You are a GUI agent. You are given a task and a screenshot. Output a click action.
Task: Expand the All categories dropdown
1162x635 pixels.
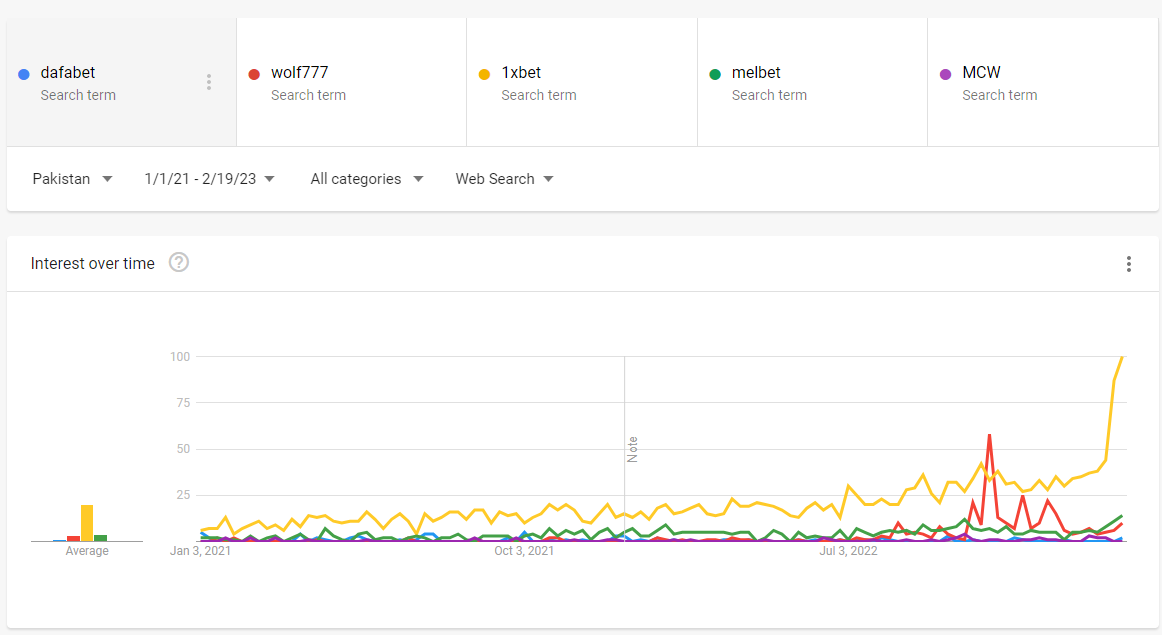click(366, 179)
